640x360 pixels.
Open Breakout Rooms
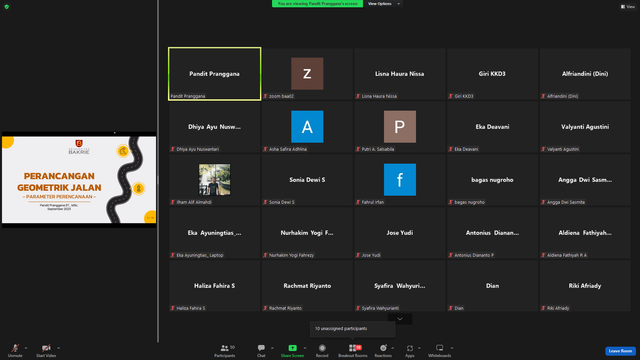[353, 350]
